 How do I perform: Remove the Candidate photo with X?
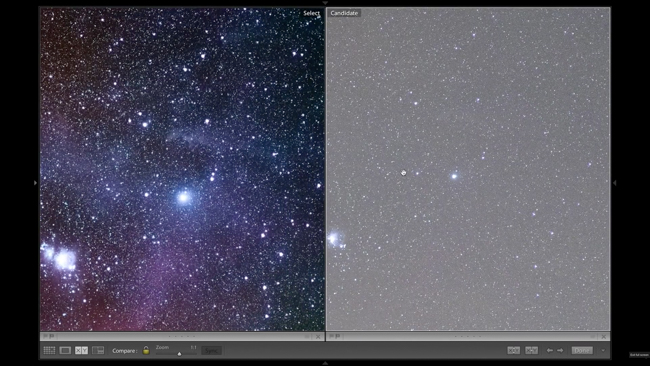604,337
